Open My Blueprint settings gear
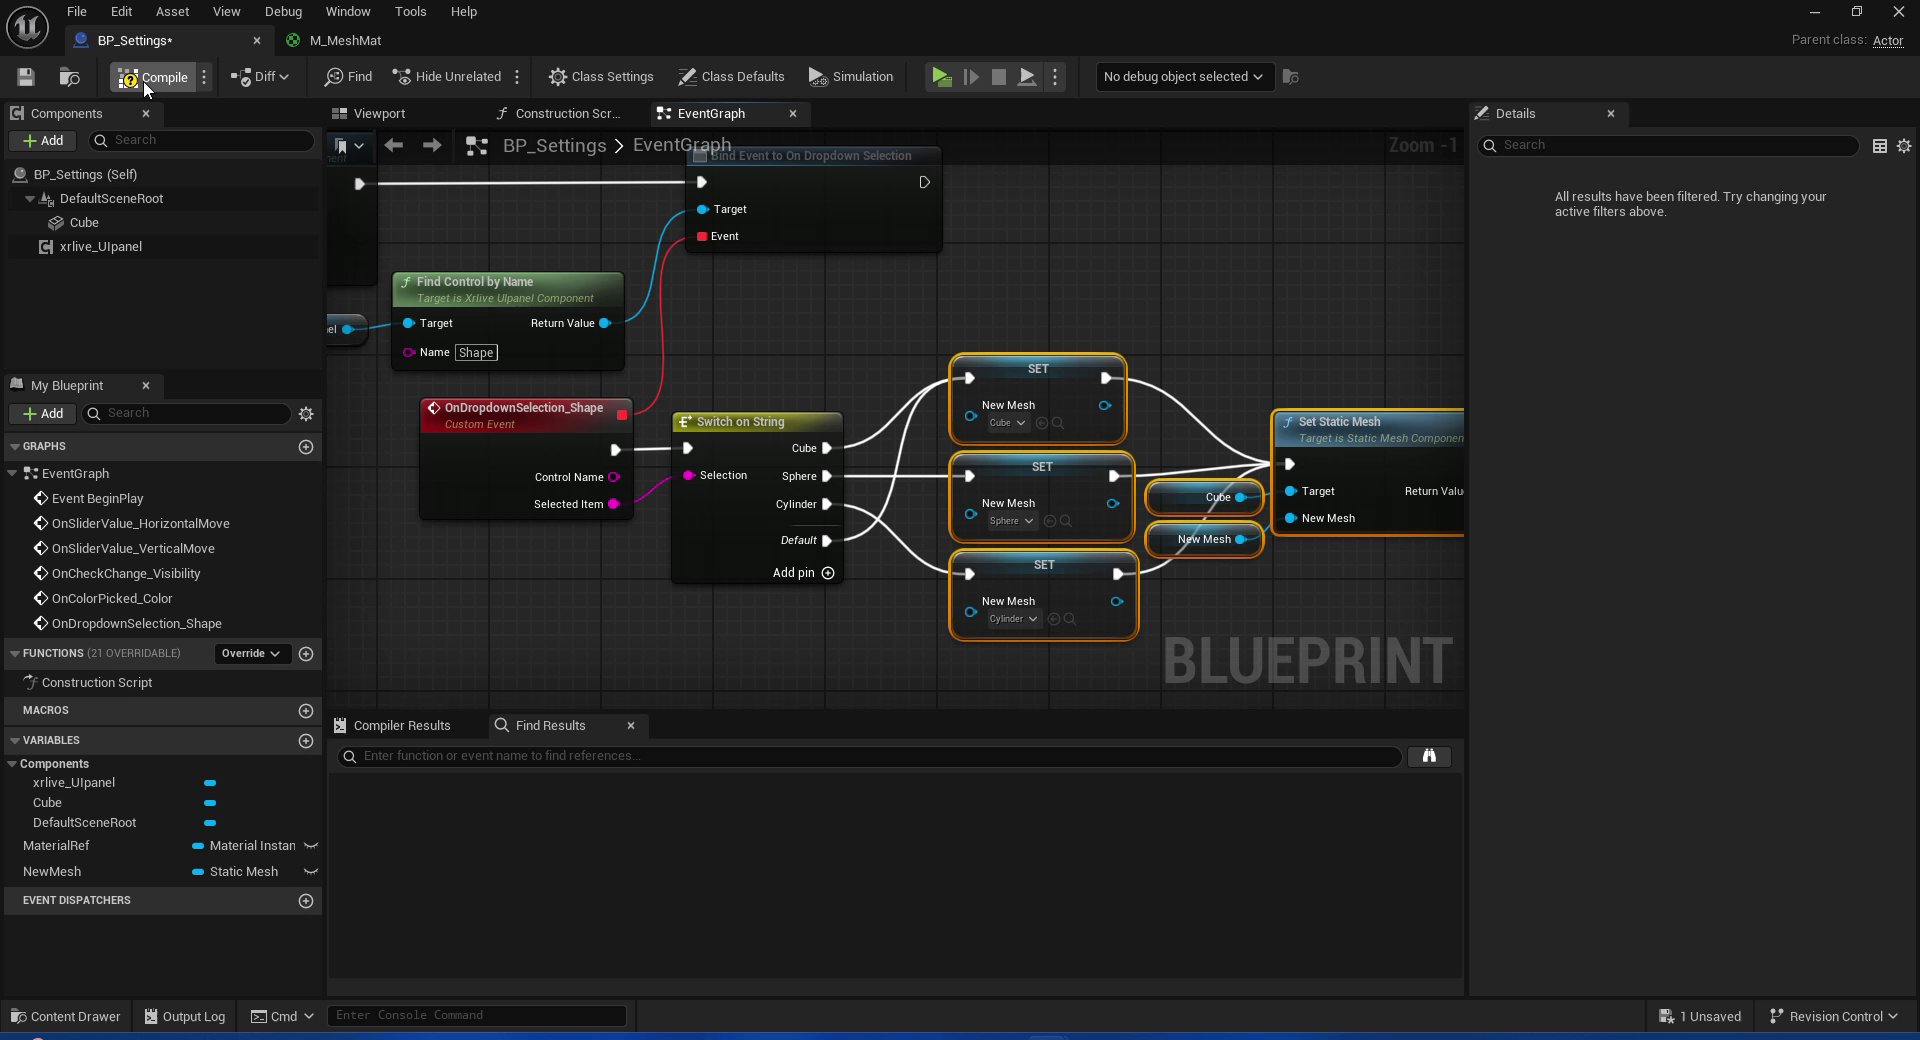This screenshot has height=1040, width=1920. tap(306, 414)
